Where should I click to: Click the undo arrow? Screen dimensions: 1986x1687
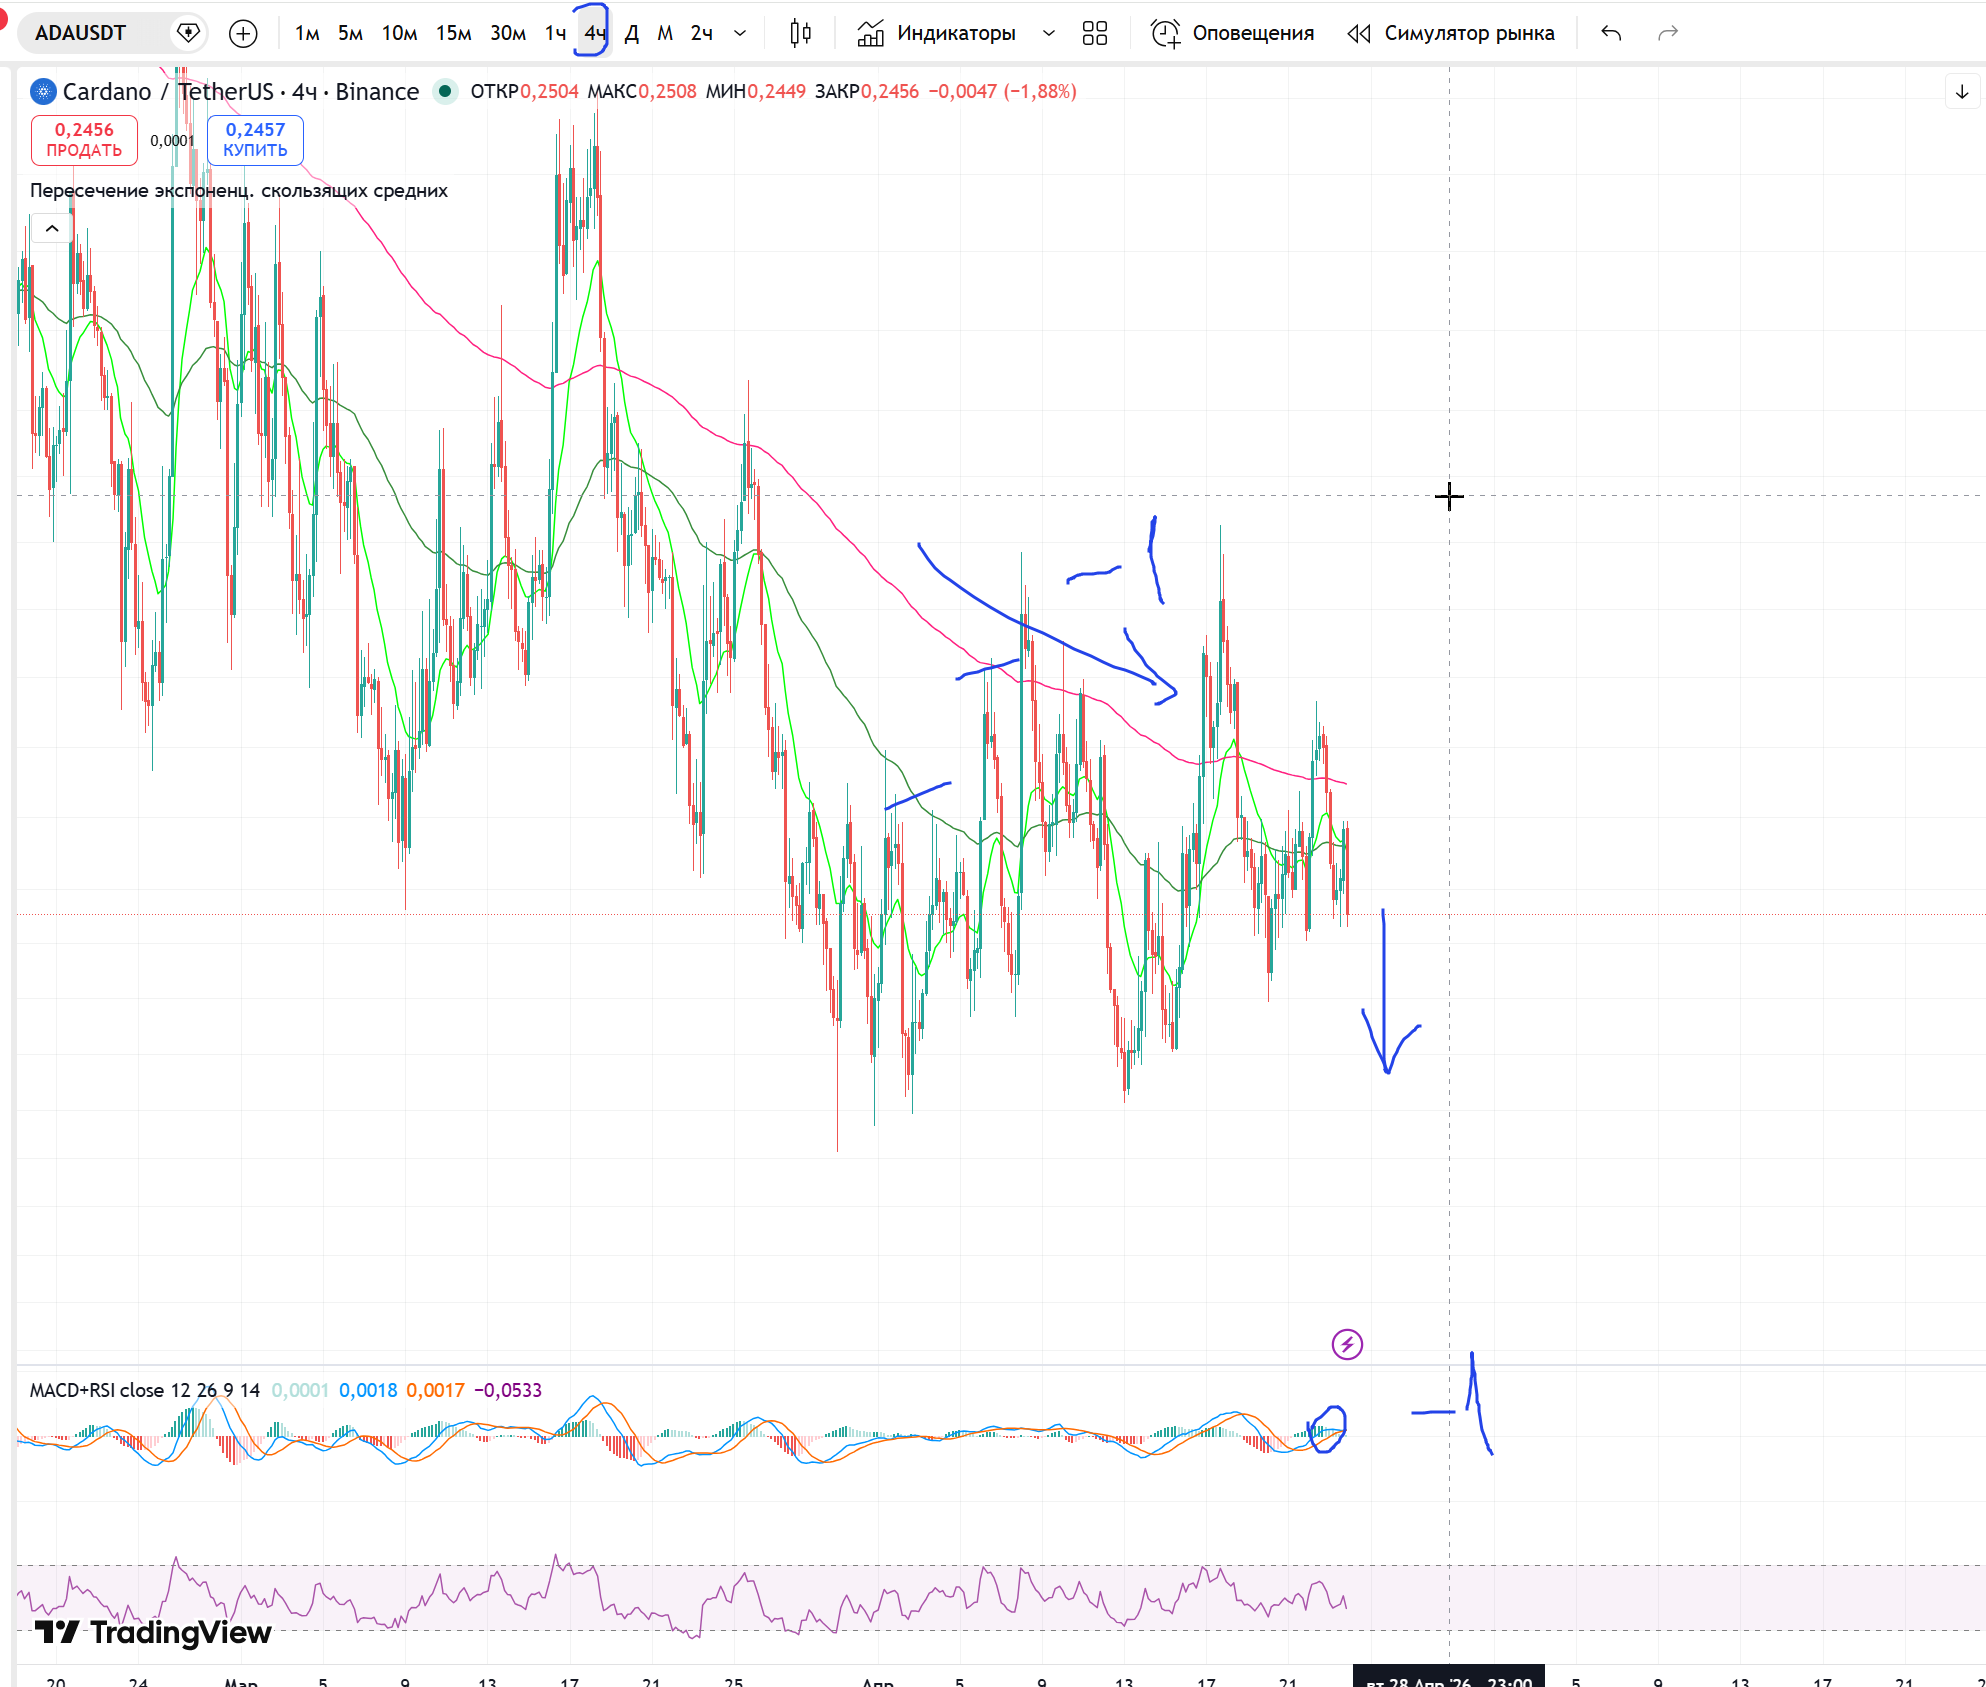[1611, 33]
